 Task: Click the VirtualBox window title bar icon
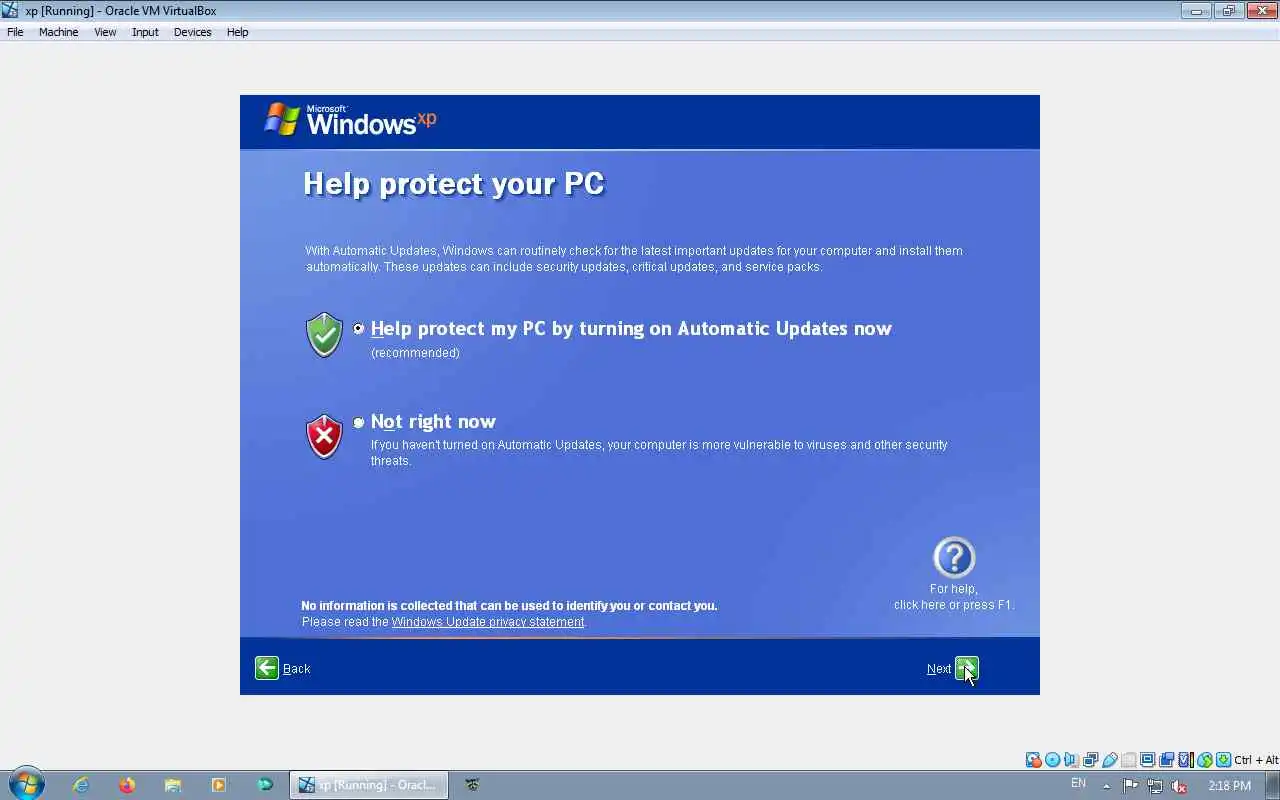click(x=11, y=11)
